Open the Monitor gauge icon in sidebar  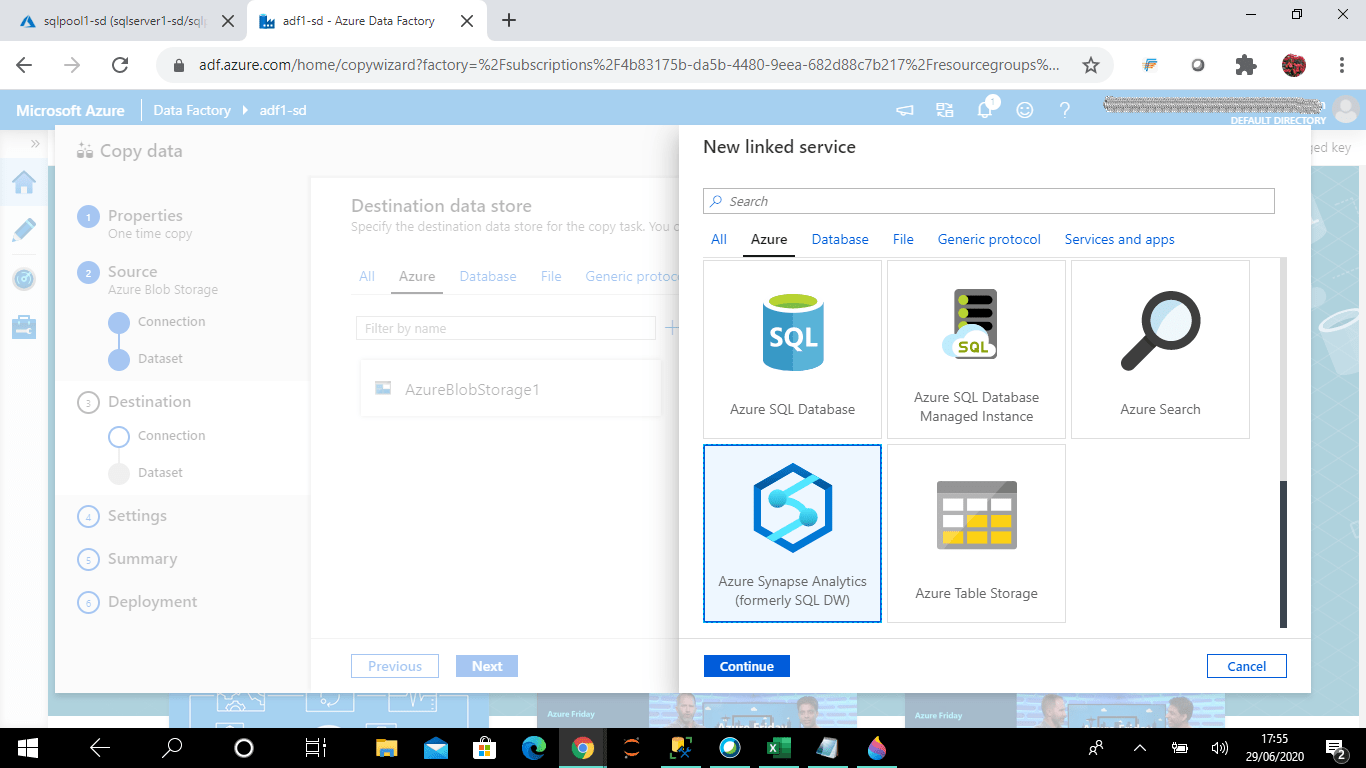pos(24,279)
